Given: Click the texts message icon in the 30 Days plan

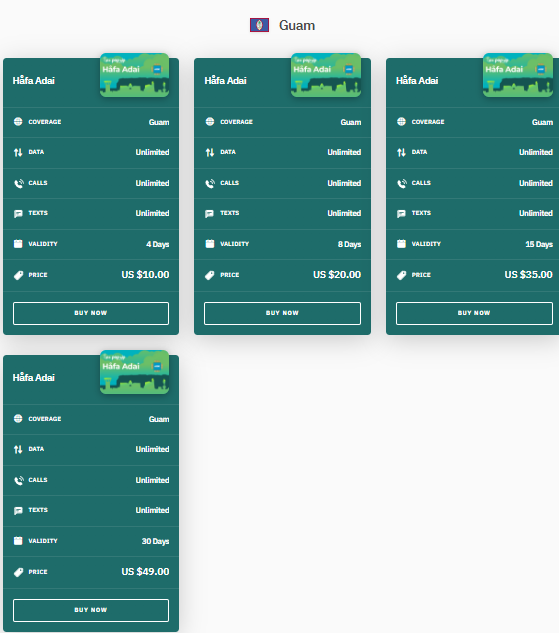Looking at the screenshot, I should point(18,511).
